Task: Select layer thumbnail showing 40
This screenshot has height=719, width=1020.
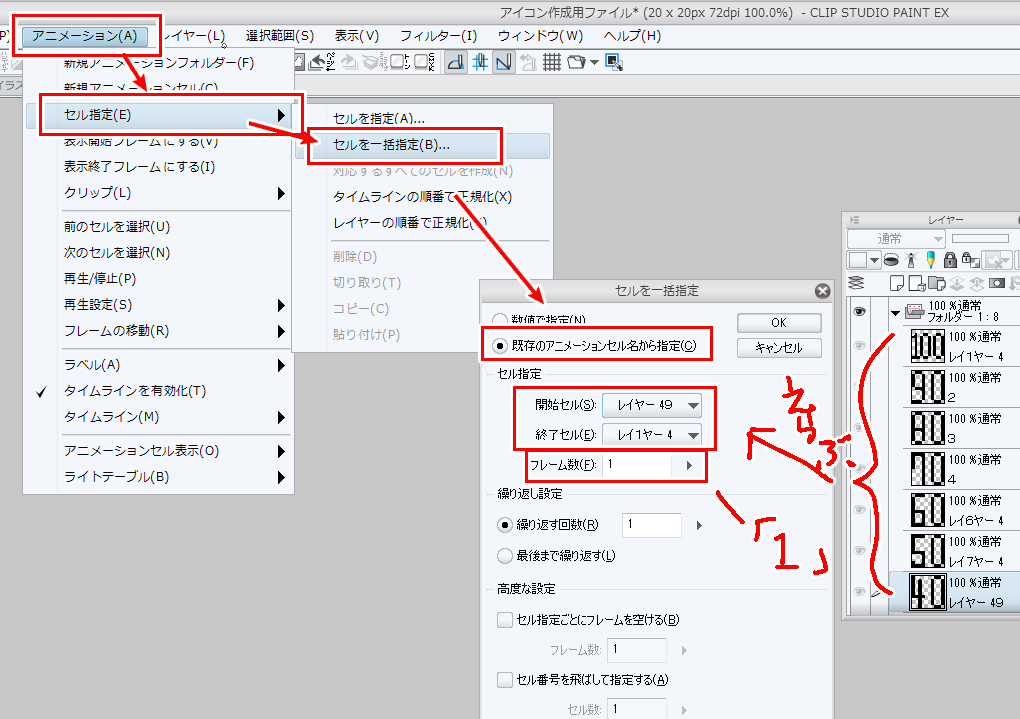Action: point(926,591)
